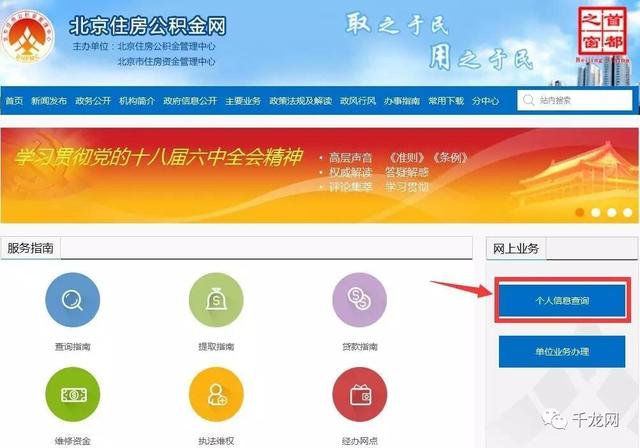Open the 提取指南 money bag icon
The image size is (640, 448).
(216, 299)
